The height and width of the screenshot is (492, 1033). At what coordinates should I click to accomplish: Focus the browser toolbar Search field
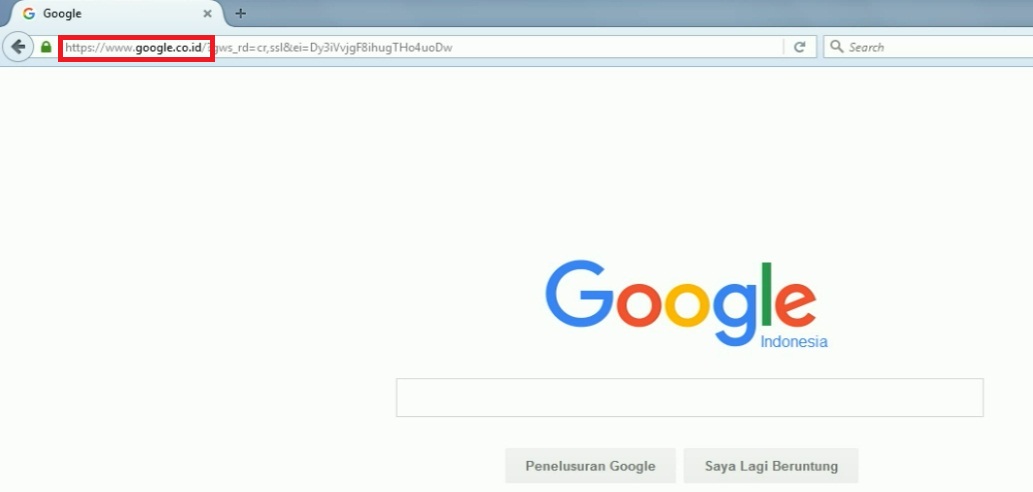pyautogui.click(x=929, y=47)
